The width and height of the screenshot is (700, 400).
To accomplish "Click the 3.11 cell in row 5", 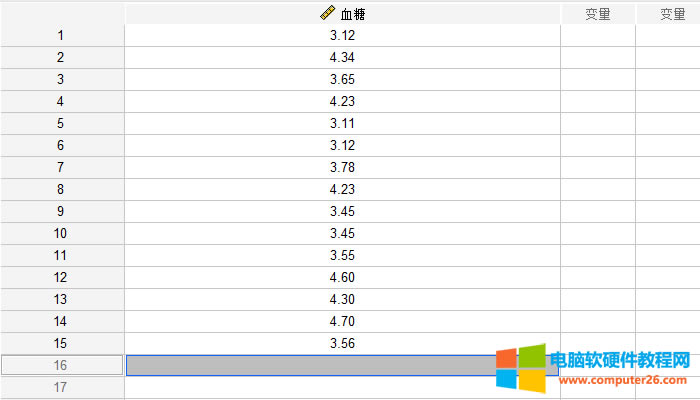I will tap(342, 123).
